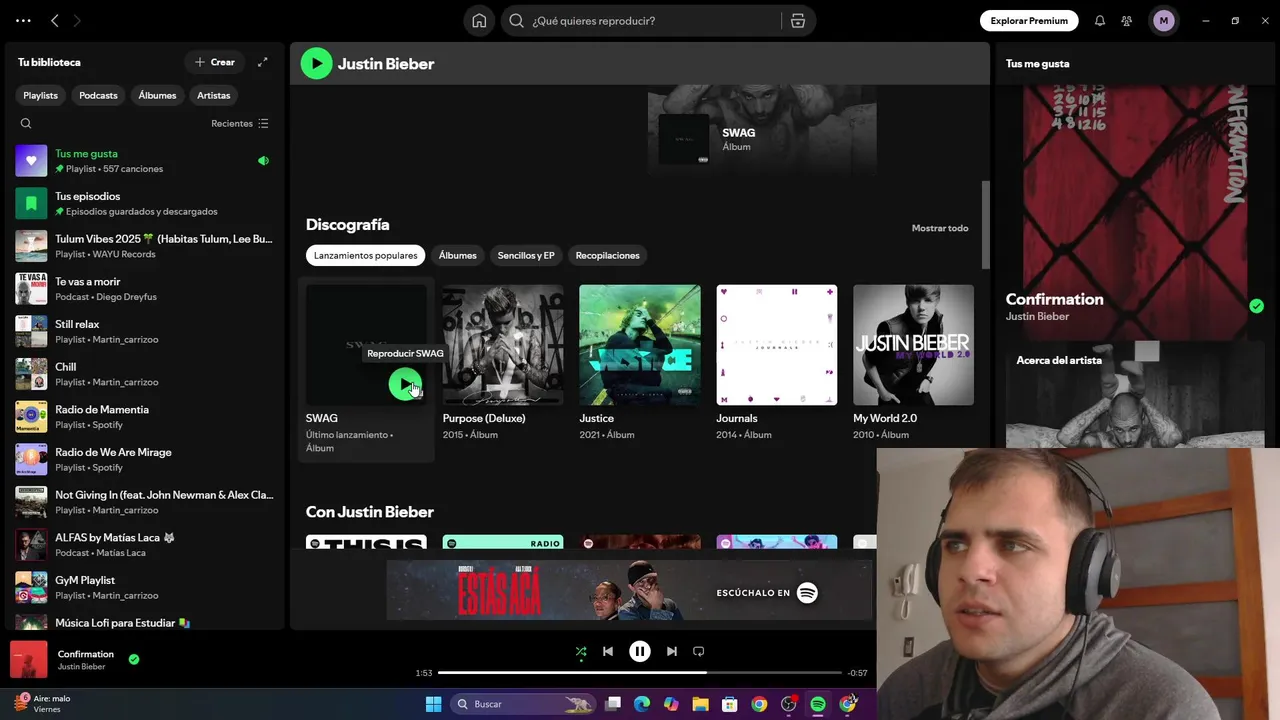Open Justin Bieber link under now-playing title
This screenshot has height=720, width=1280.
click(x=81, y=667)
